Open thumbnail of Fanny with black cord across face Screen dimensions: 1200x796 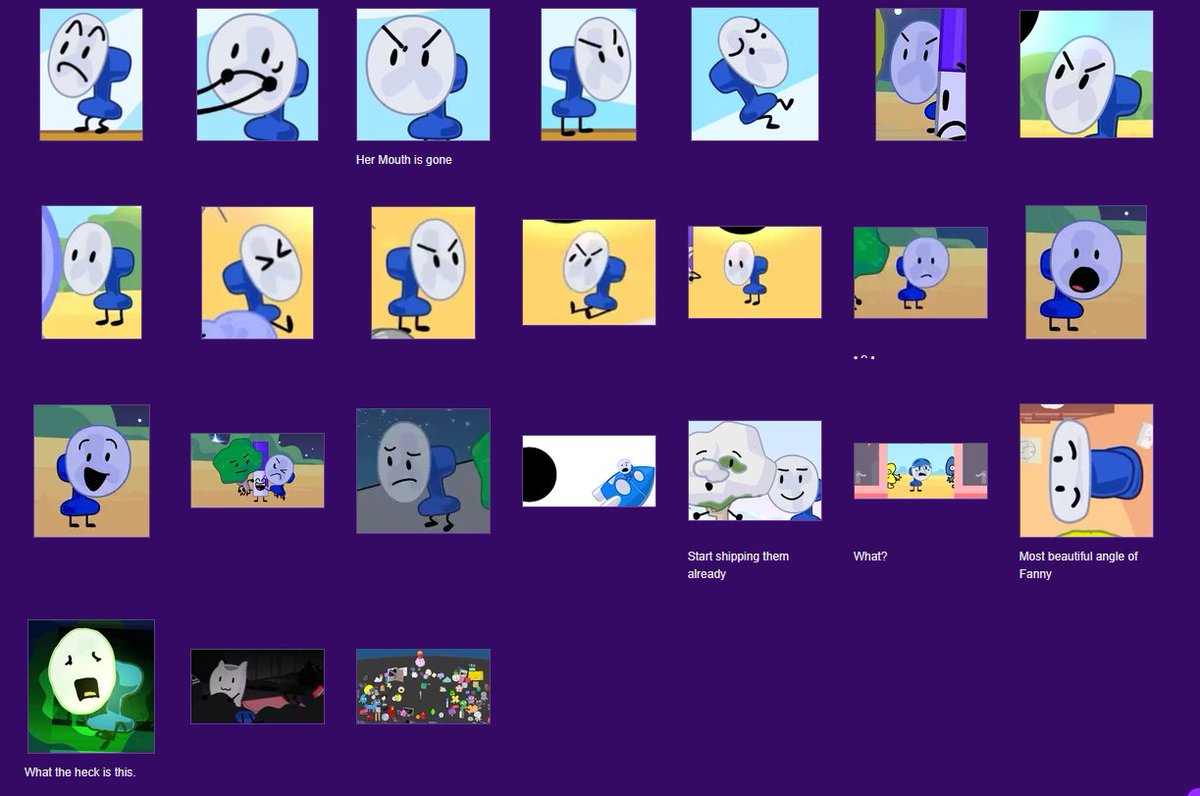(x=257, y=75)
